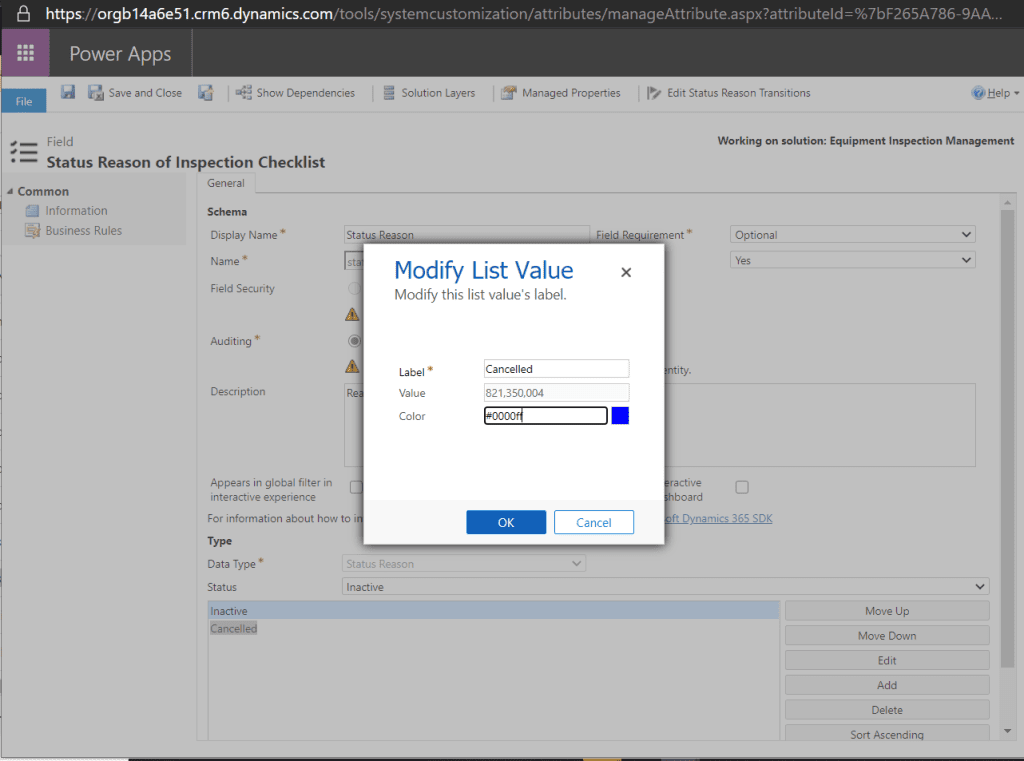Click OK in Modify List Value dialog
Image resolution: width=1024 pixels, height=761 pixels.
(506, 522)
